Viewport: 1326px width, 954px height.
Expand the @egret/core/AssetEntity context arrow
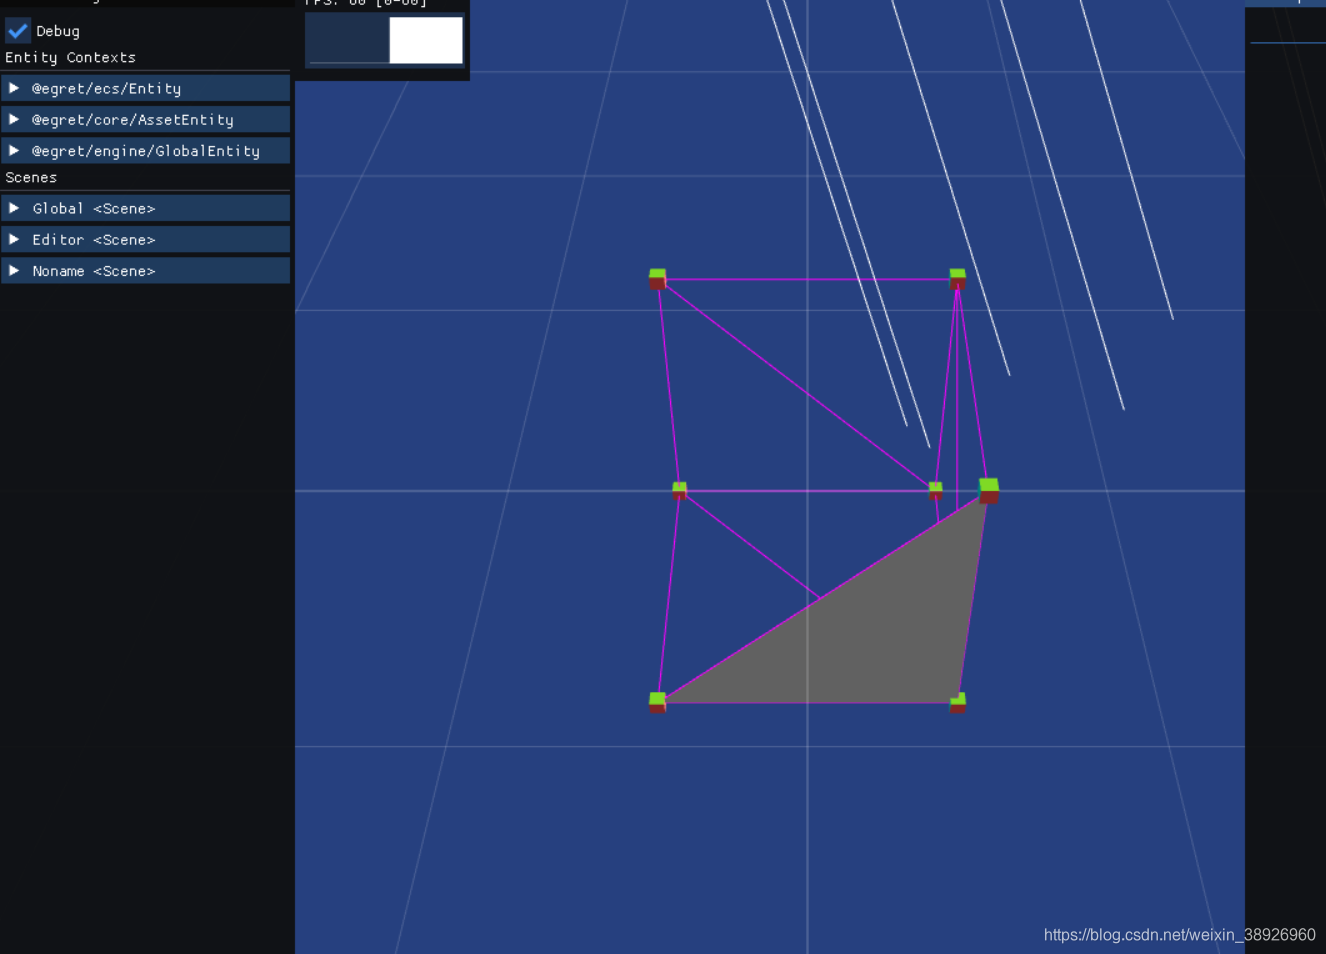(14, 119)
